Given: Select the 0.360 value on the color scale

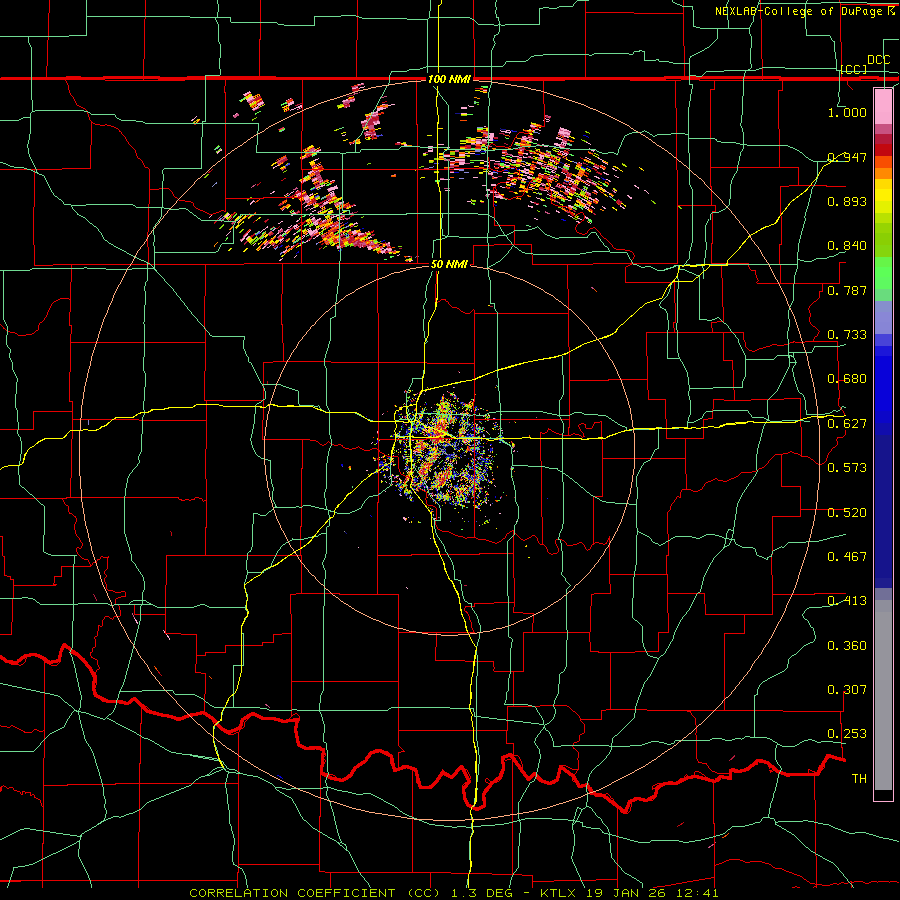Looking at the screenshot, I should click(847, 646).
